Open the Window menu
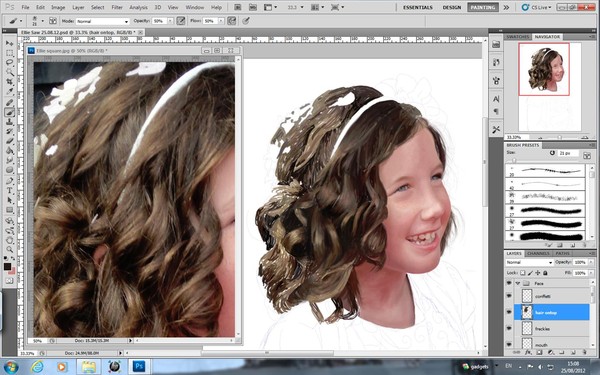 (x=194, y=7)
